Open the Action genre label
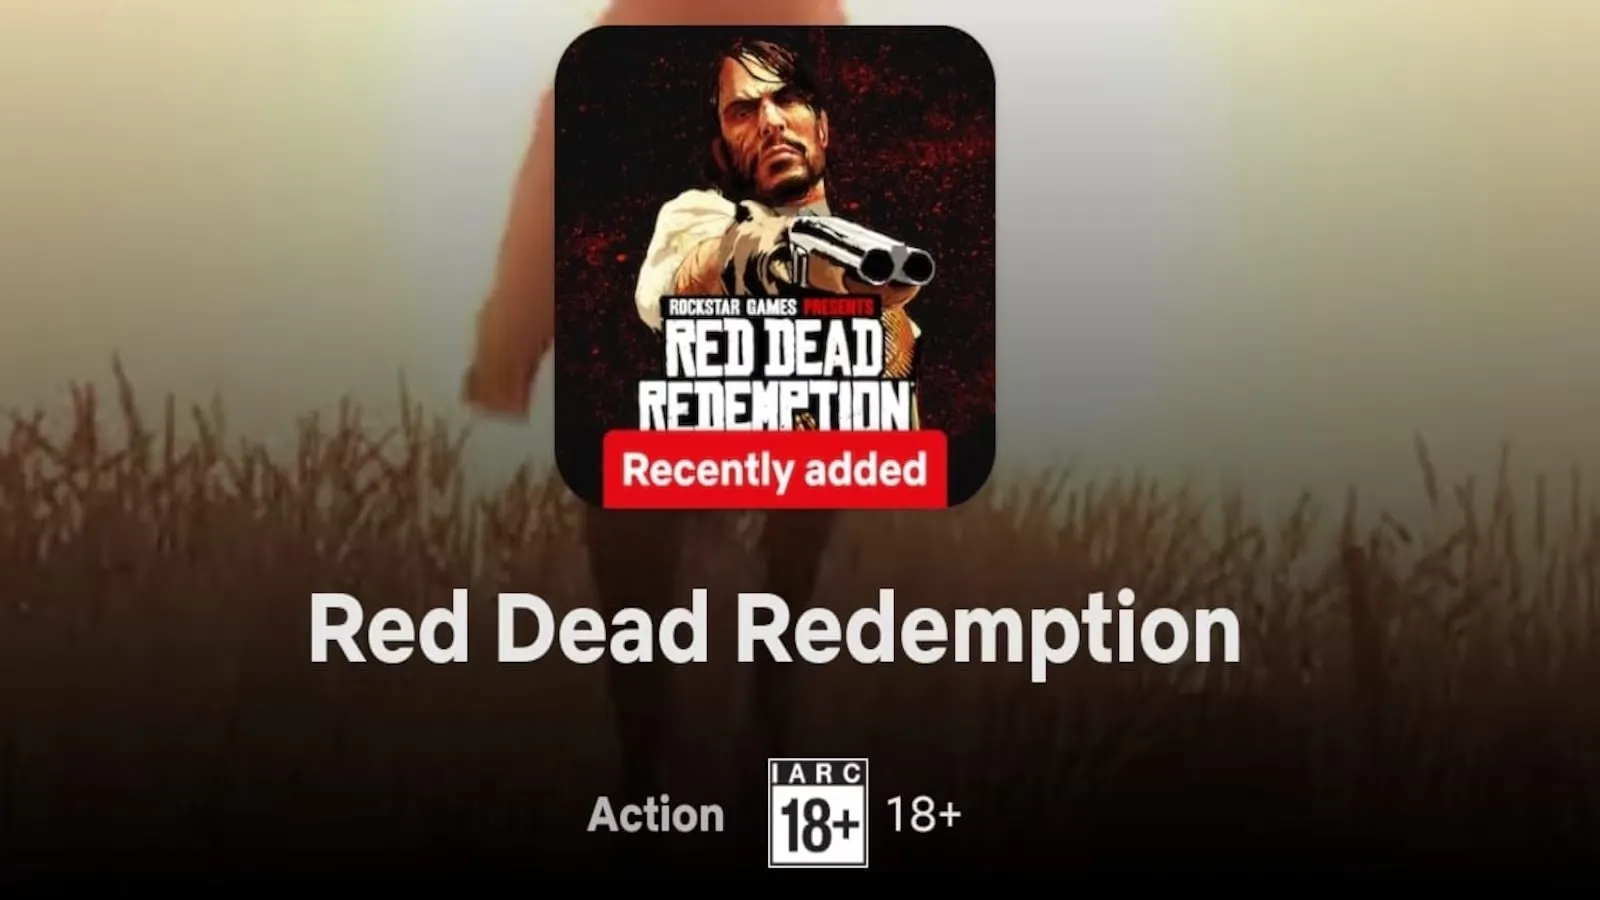 point(656,814)
